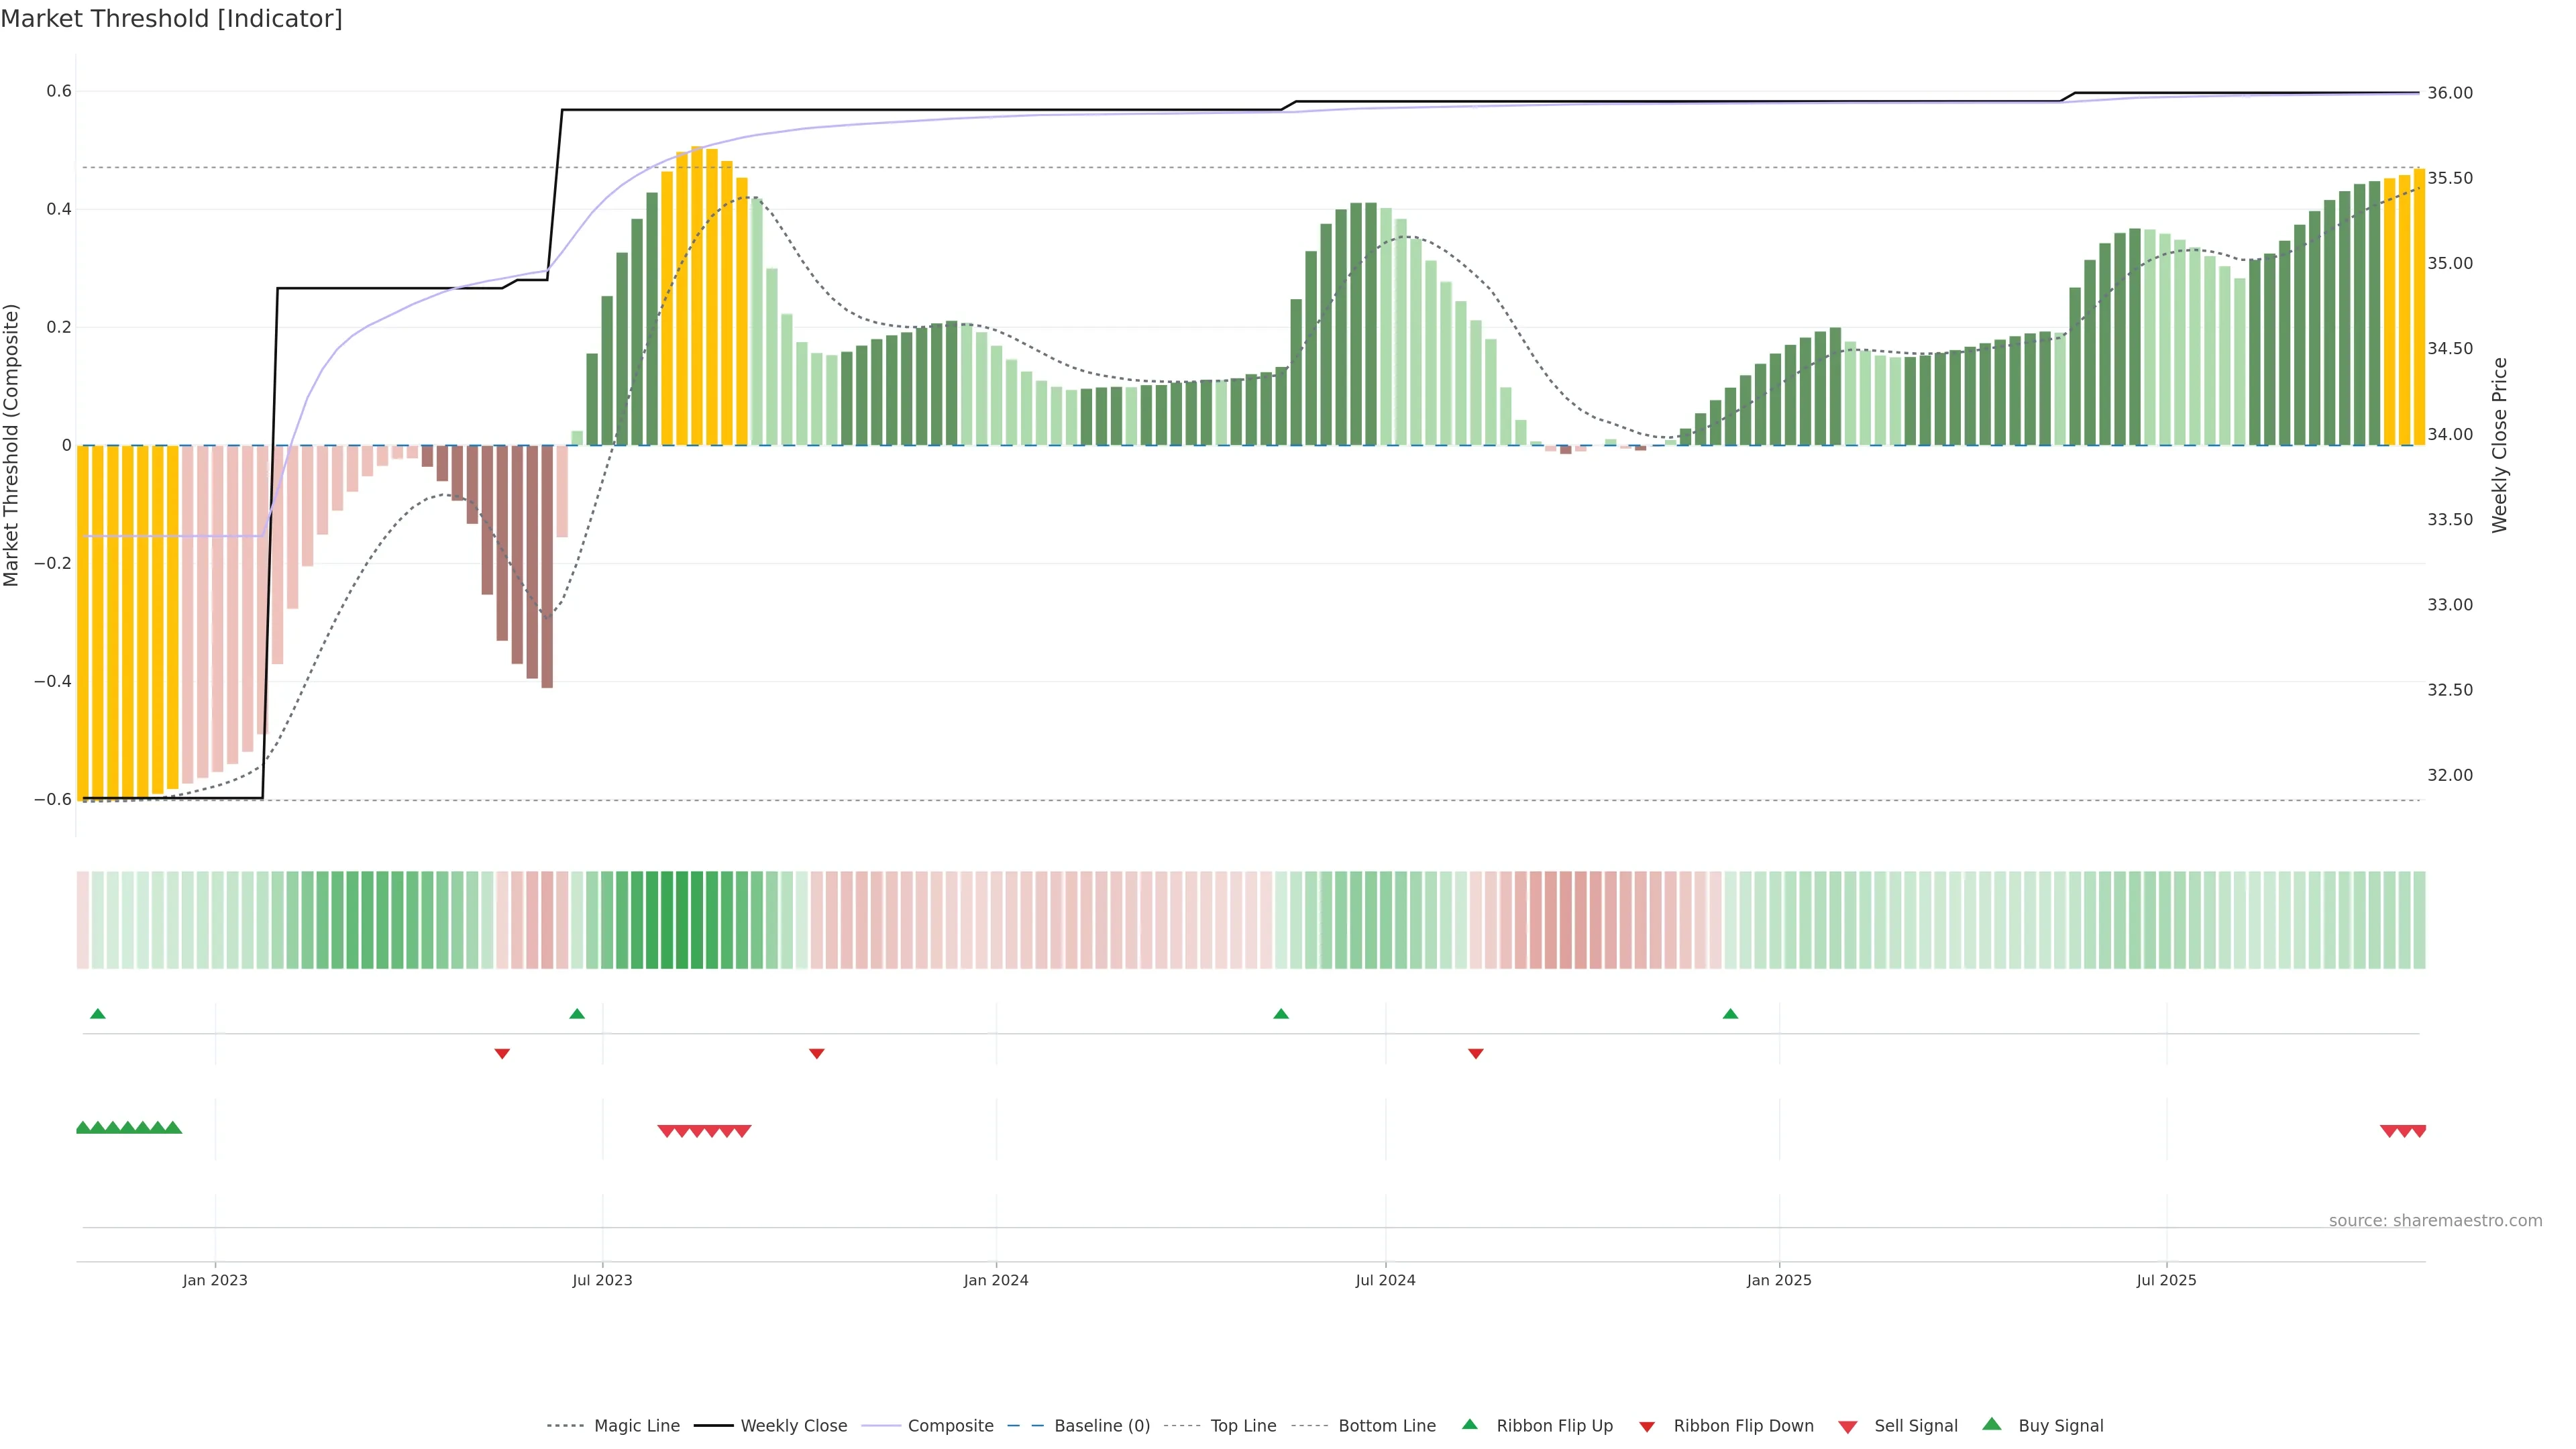Click ribbon flip down marker near Aug 2024
Image resolution: width=2576 pixels, height=1449 pixels.
pyautogui.click(x=1476, y=1053)
